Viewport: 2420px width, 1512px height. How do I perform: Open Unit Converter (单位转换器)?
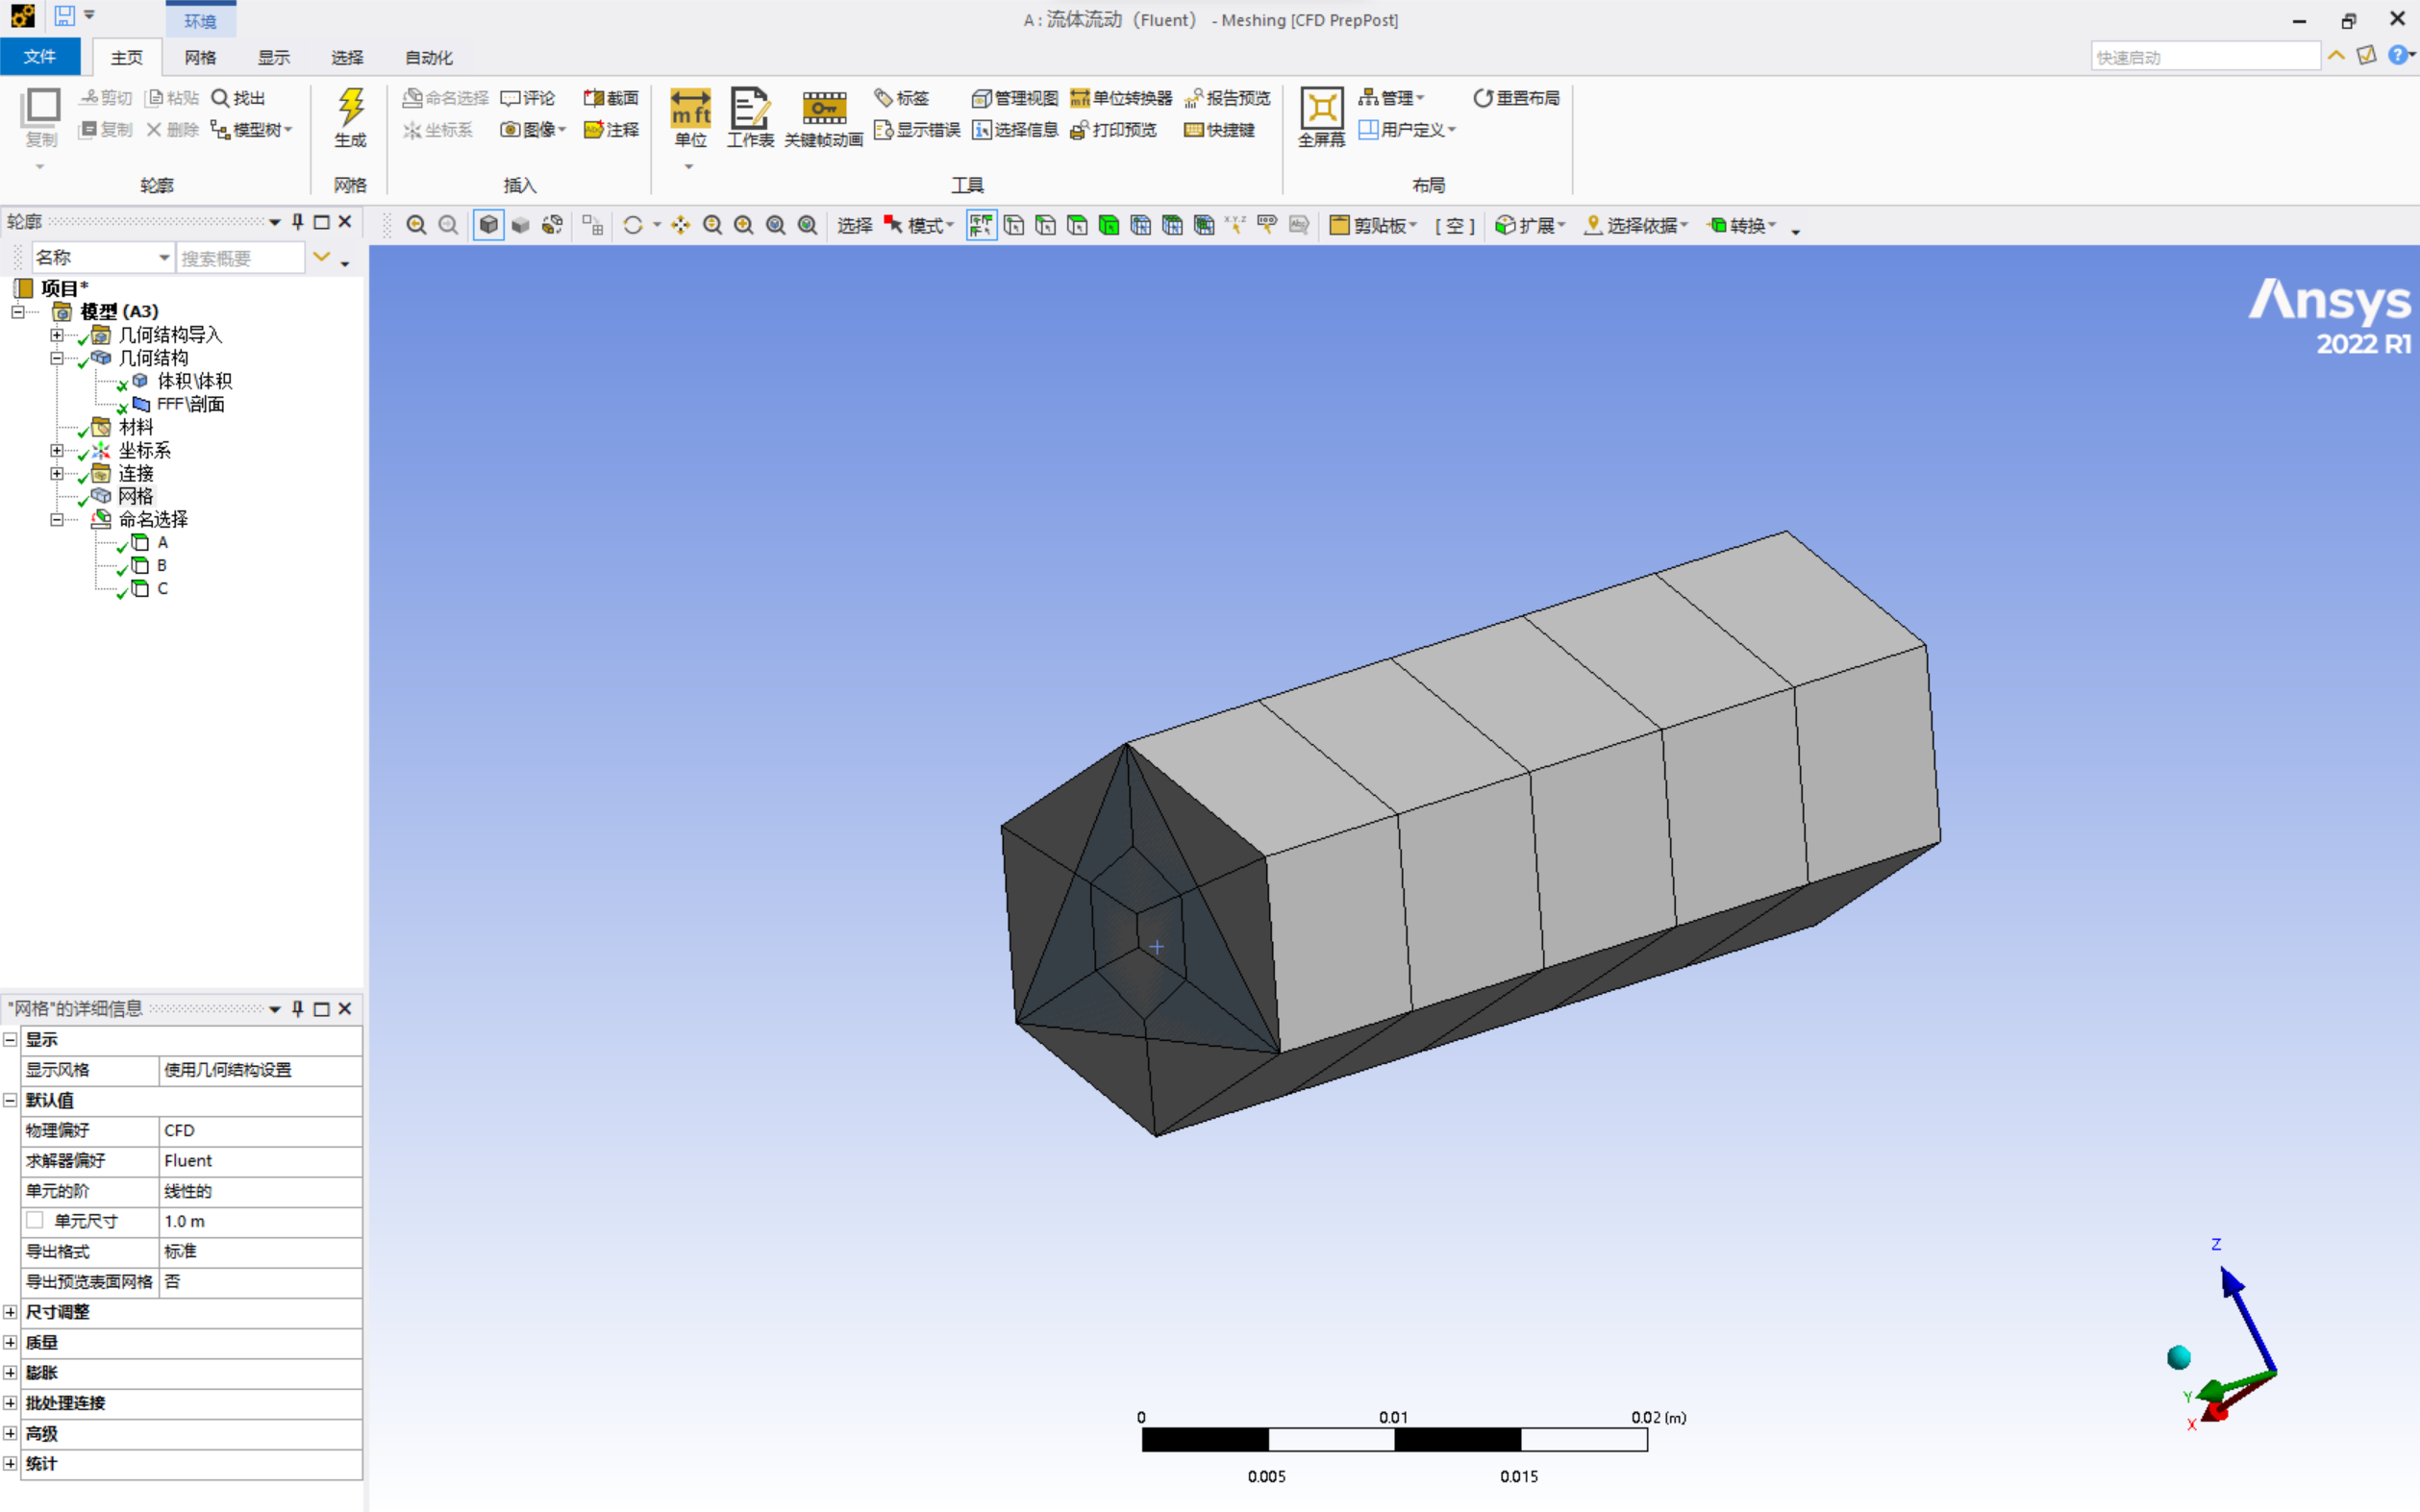(1121, 98)
